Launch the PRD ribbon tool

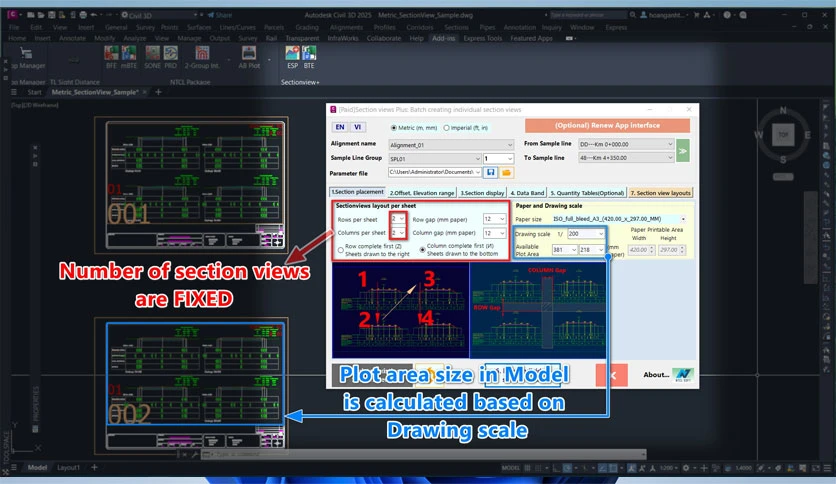pos(171,57)
